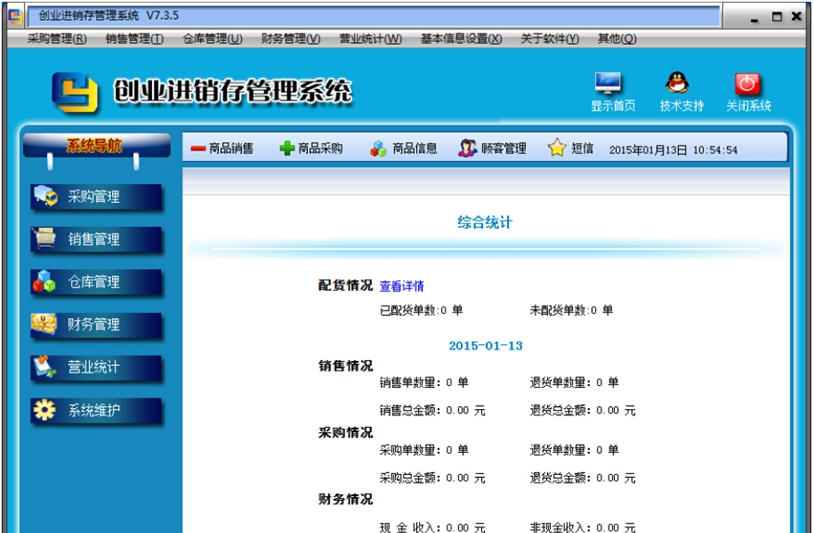Screen dimensions: 814x533
Task: Select 财务管理 in the navigation sidebar
Action: (96, 324)
